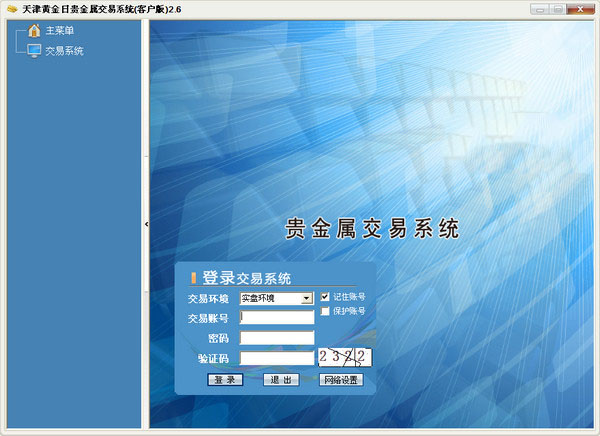Viewport: 600px width, 436px height.
Task: Open 网络设置 network settings
Action: click(342, 380)
